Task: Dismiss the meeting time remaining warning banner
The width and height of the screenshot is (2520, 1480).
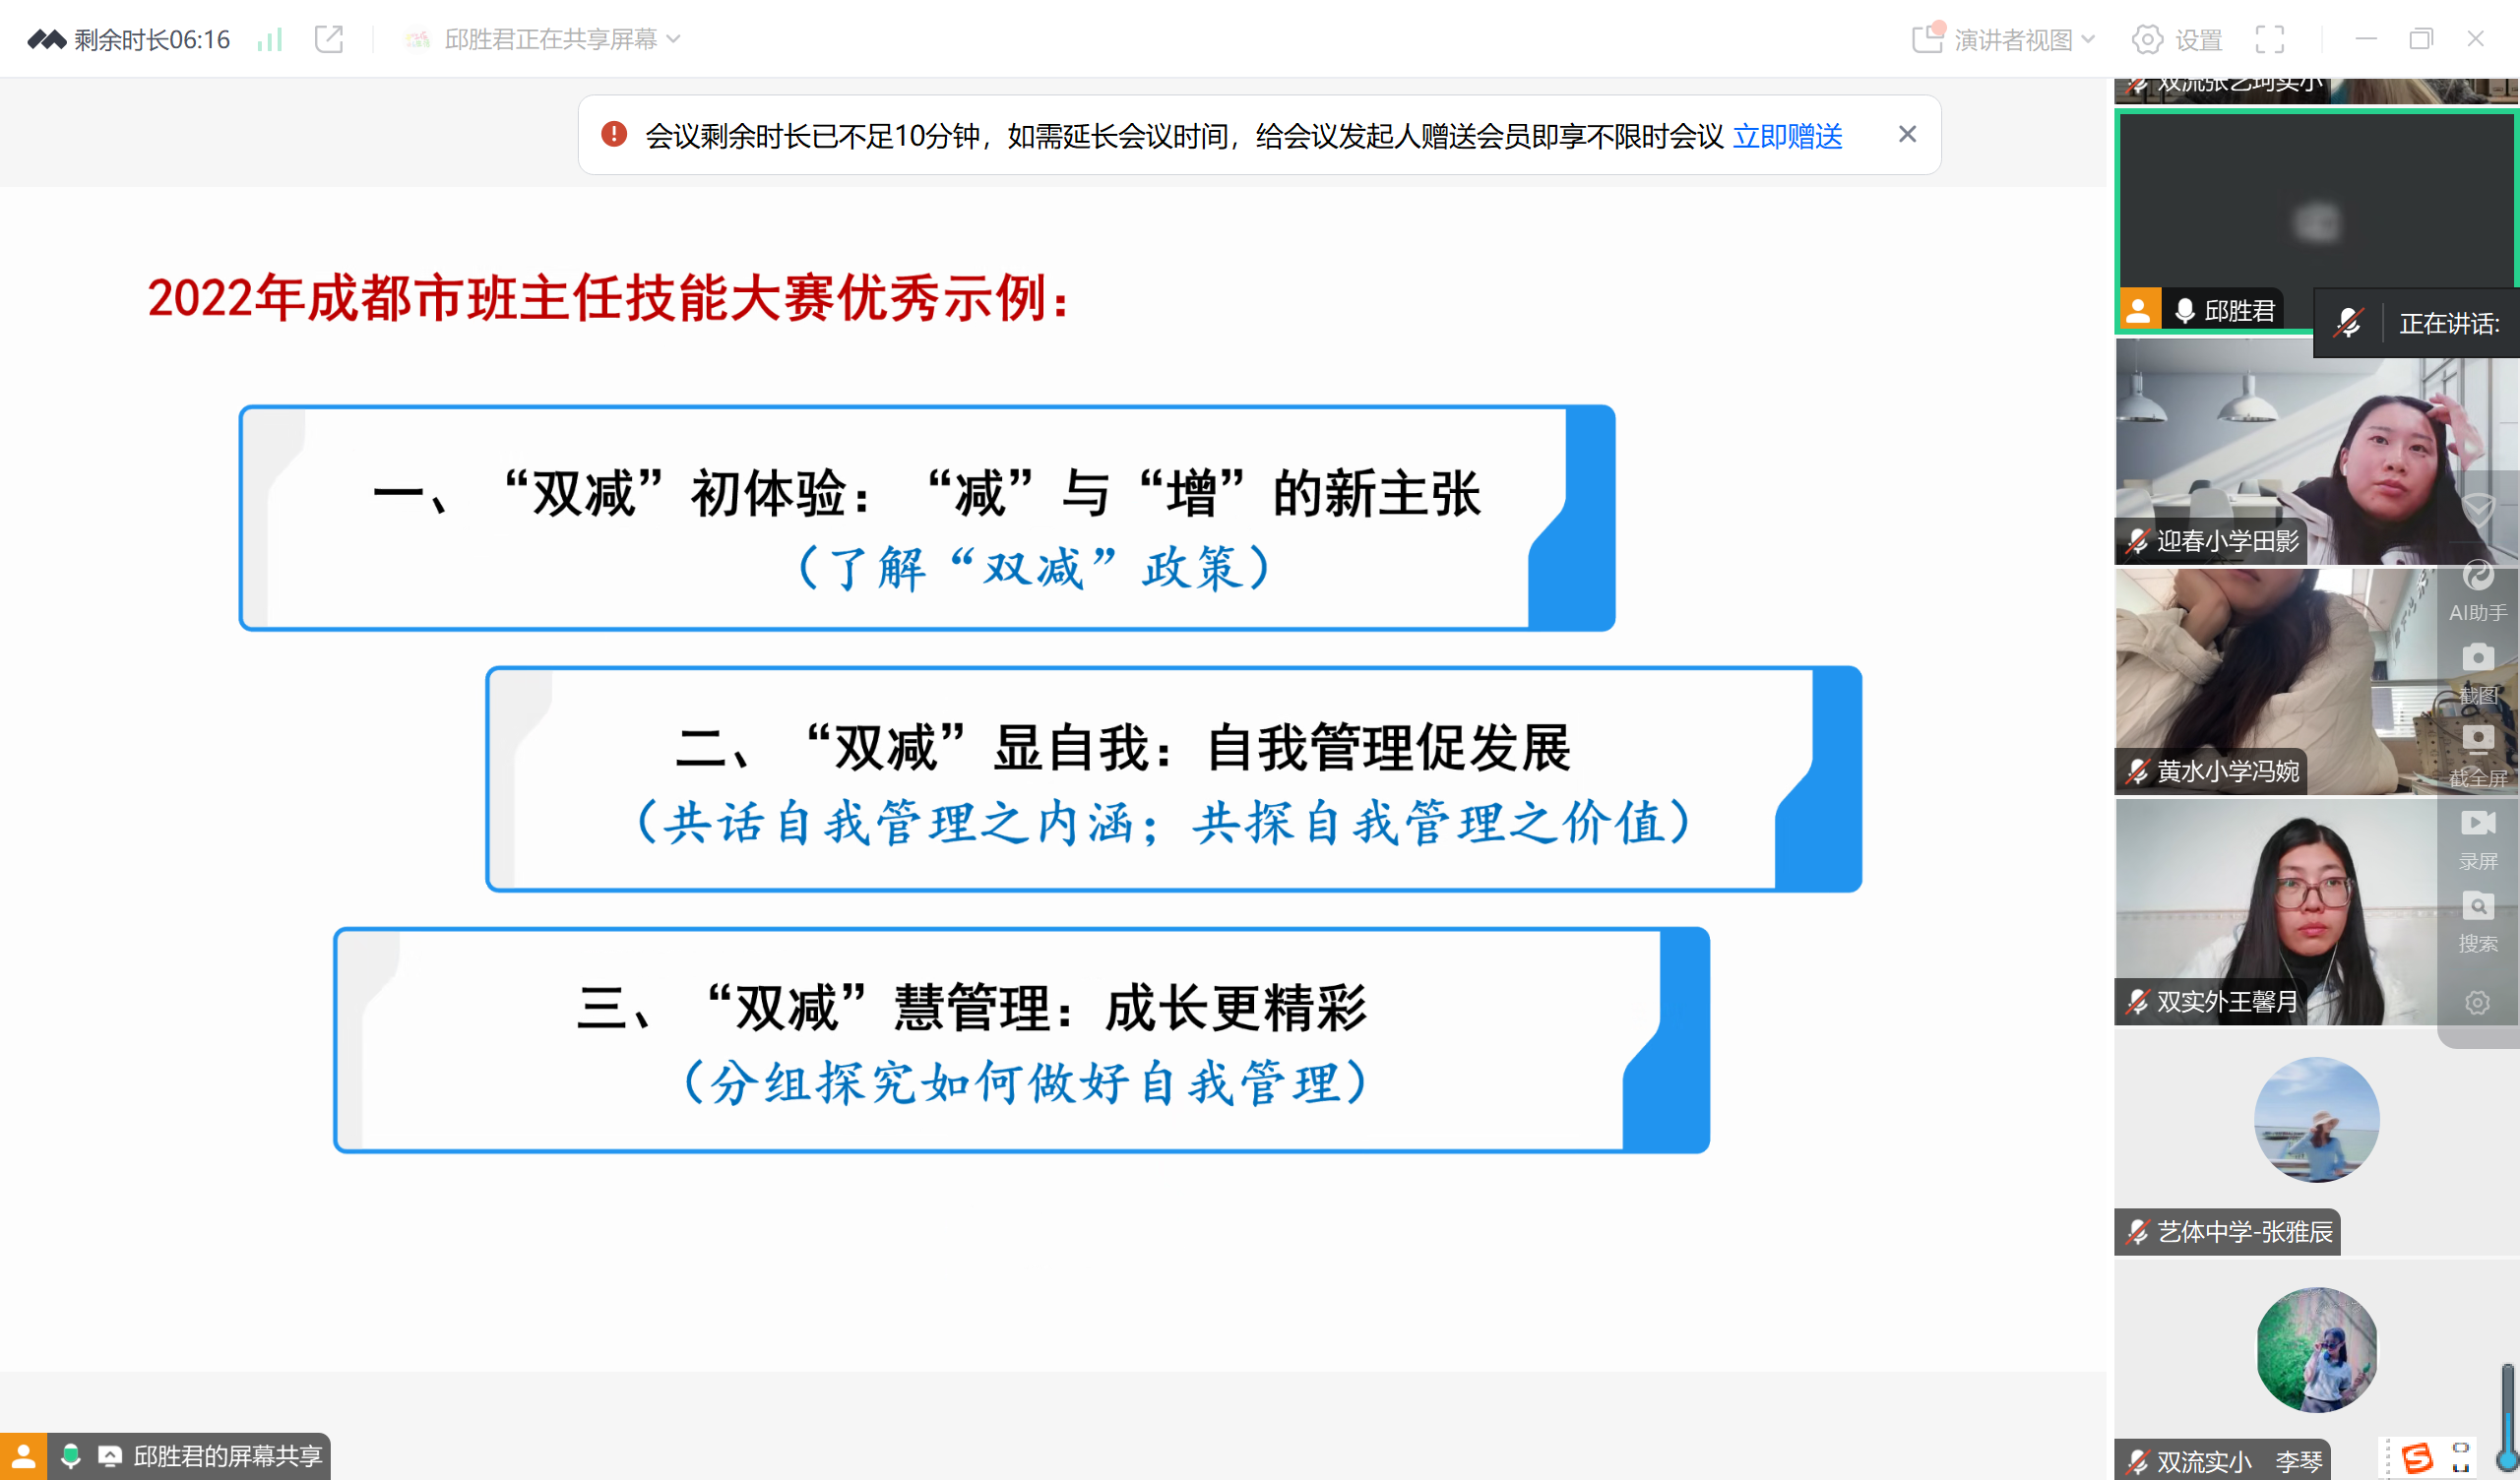Action: tap(1907, 134)
